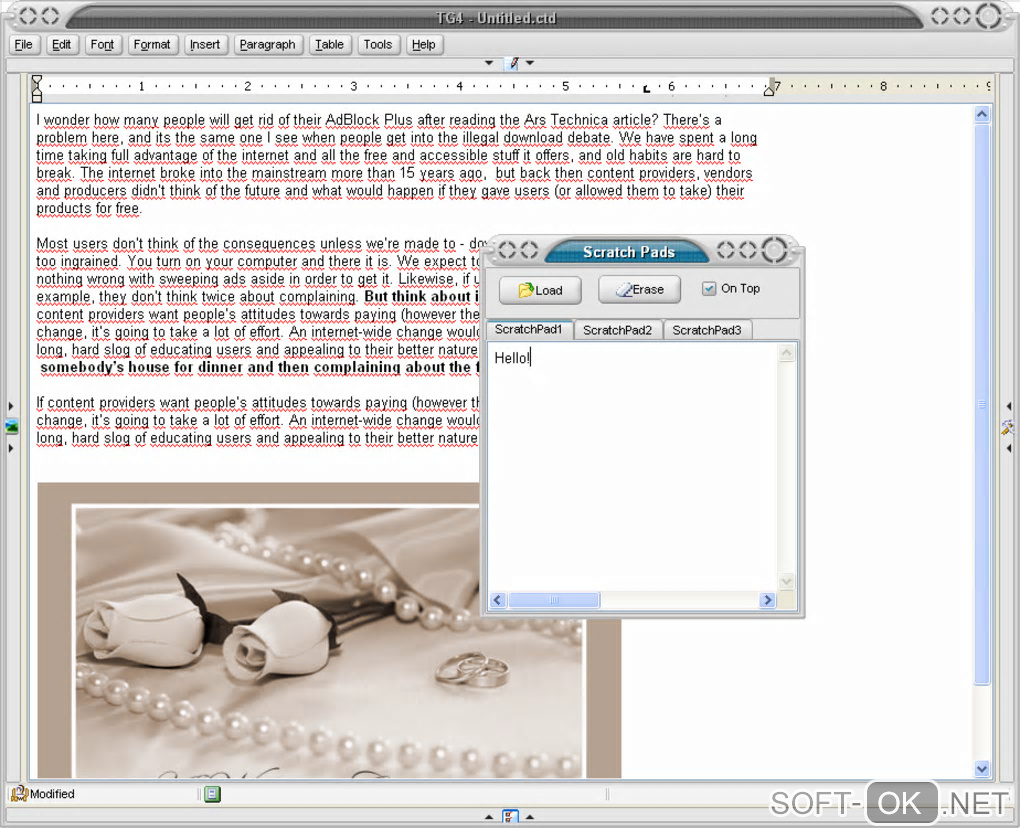Screen dimensions: 1020x828
Task: Toggle the On Top checkbox
Action: [x=708, y=288]
